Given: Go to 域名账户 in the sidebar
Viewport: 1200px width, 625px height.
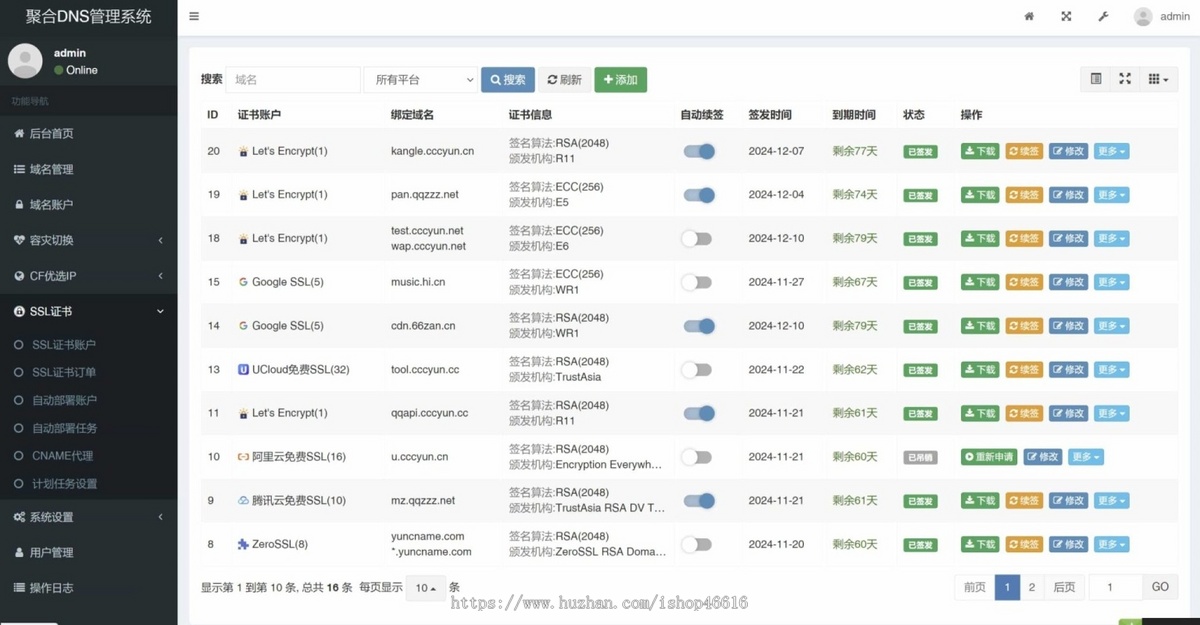Looking at the screenshot, I should click(88, 204).
